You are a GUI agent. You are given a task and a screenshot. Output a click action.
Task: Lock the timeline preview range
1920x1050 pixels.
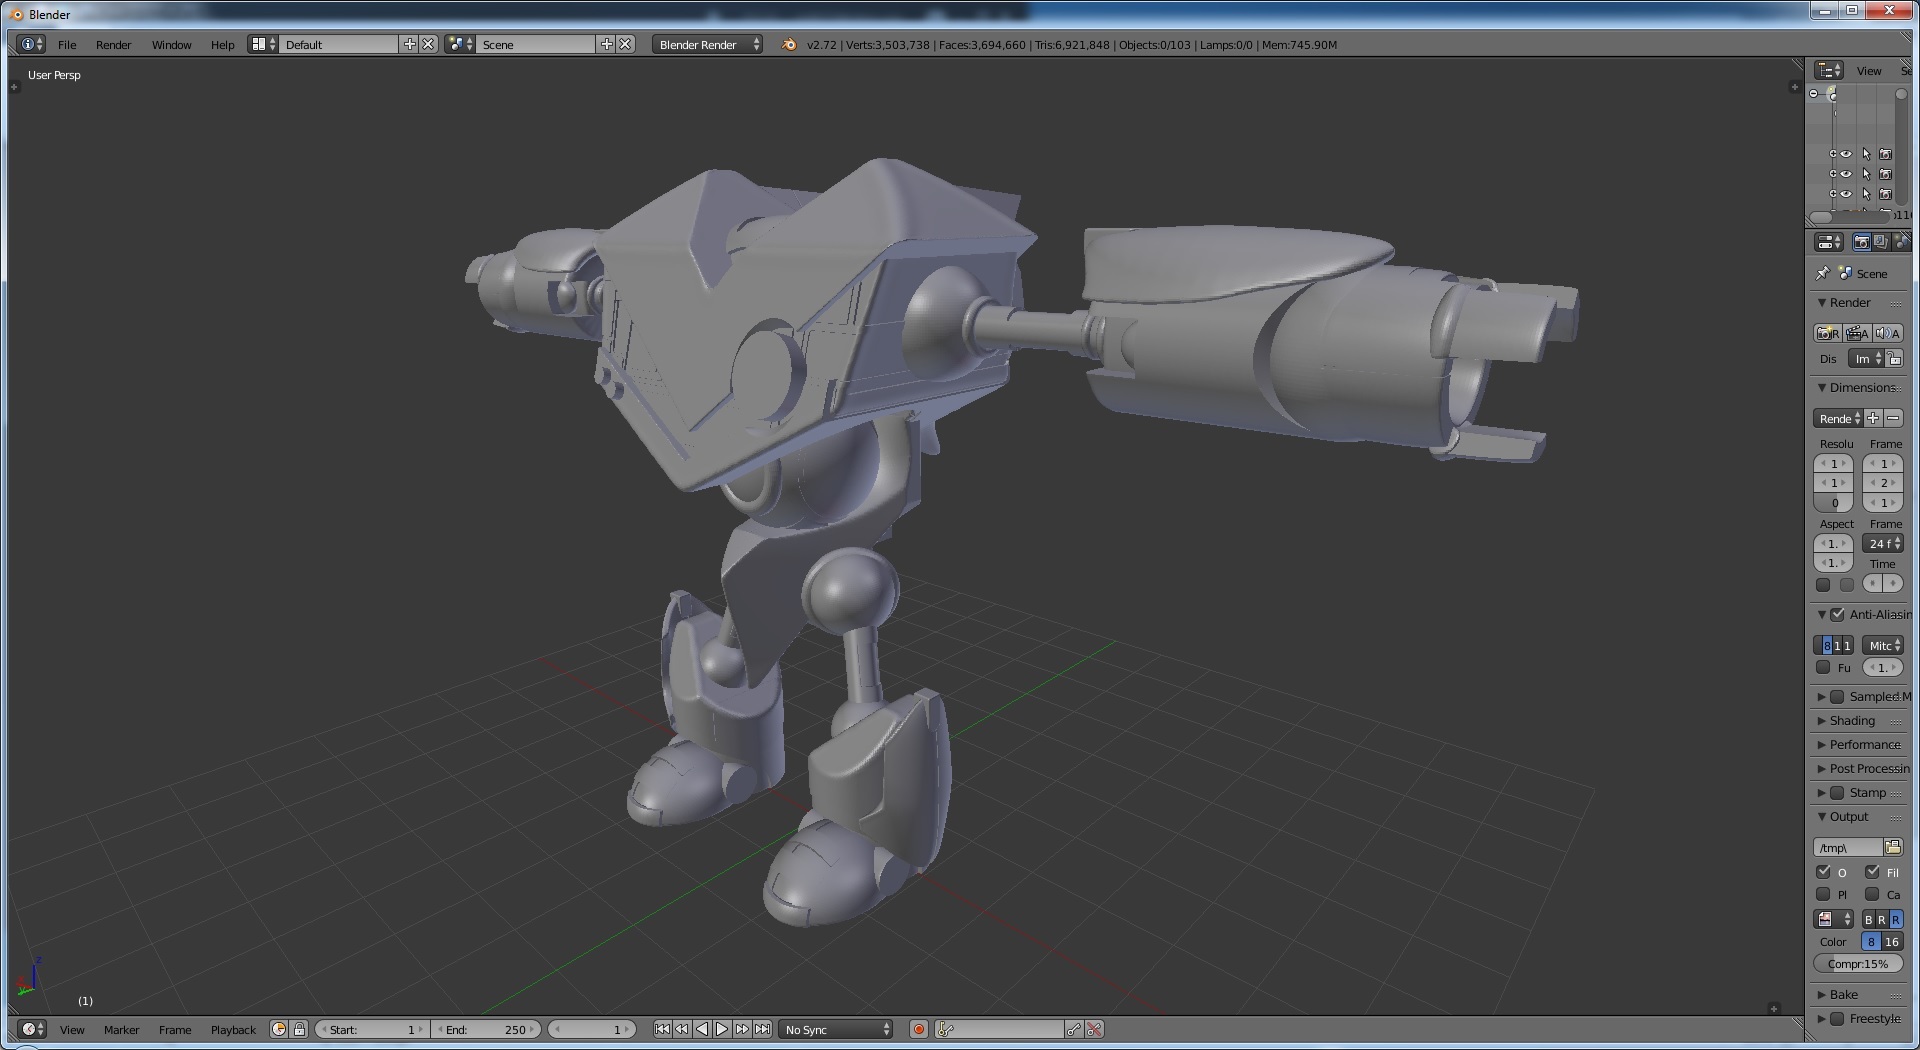click(x=299, y=1029)
